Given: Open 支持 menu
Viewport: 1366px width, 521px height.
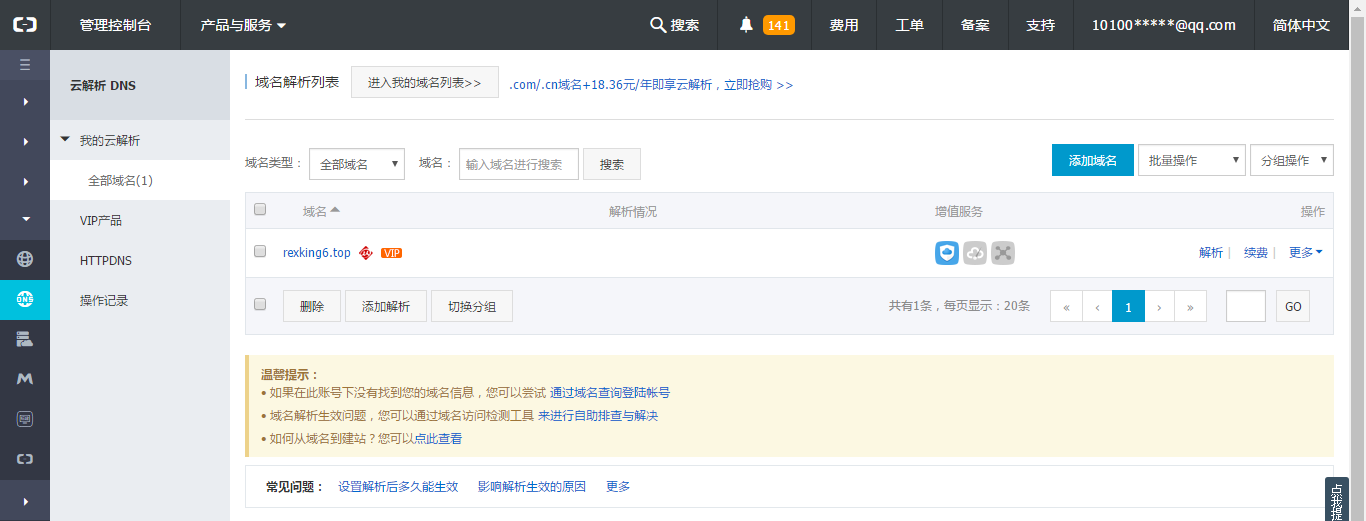Looking at the screenshot, I should [x=1041, y=25].
